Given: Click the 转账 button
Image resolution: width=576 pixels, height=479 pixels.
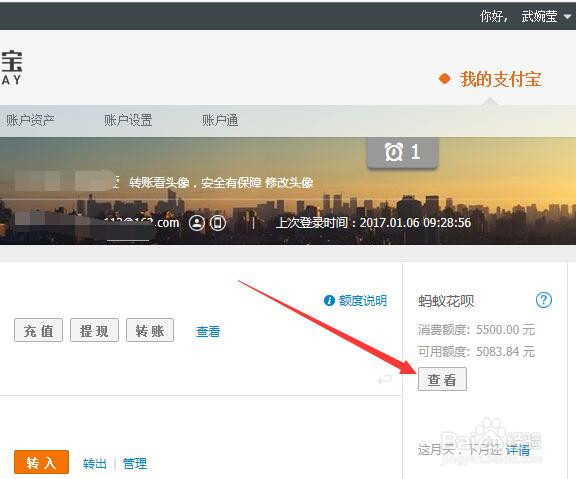Looking at the screenshot, I should point(150,330).
